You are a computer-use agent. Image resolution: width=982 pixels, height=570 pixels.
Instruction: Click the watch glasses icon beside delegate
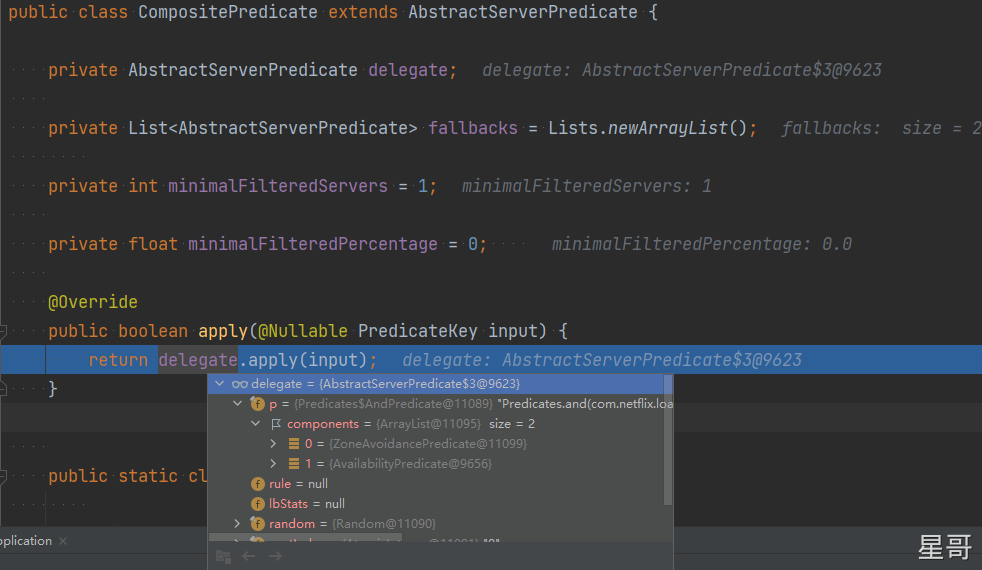240,384
